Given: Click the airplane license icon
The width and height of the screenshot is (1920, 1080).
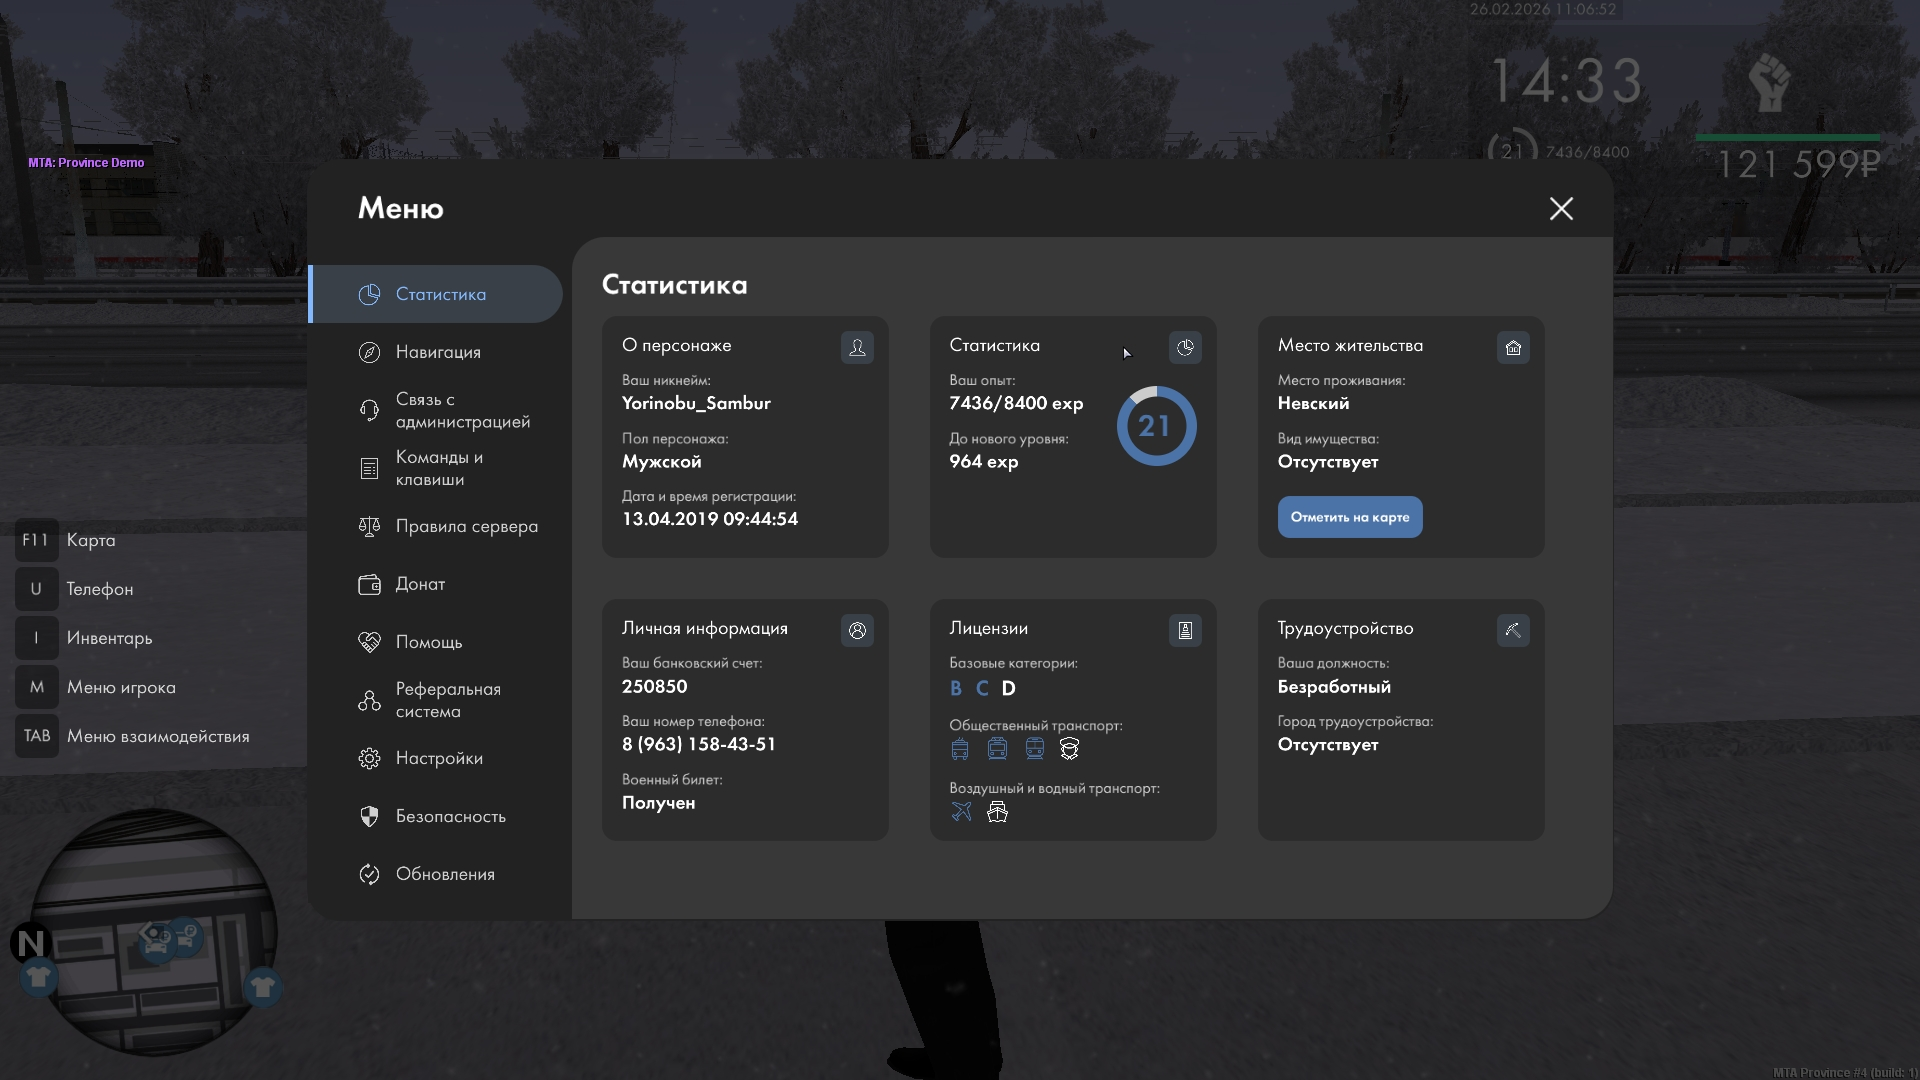Looking at the screenshot, I should coord(961,812).
